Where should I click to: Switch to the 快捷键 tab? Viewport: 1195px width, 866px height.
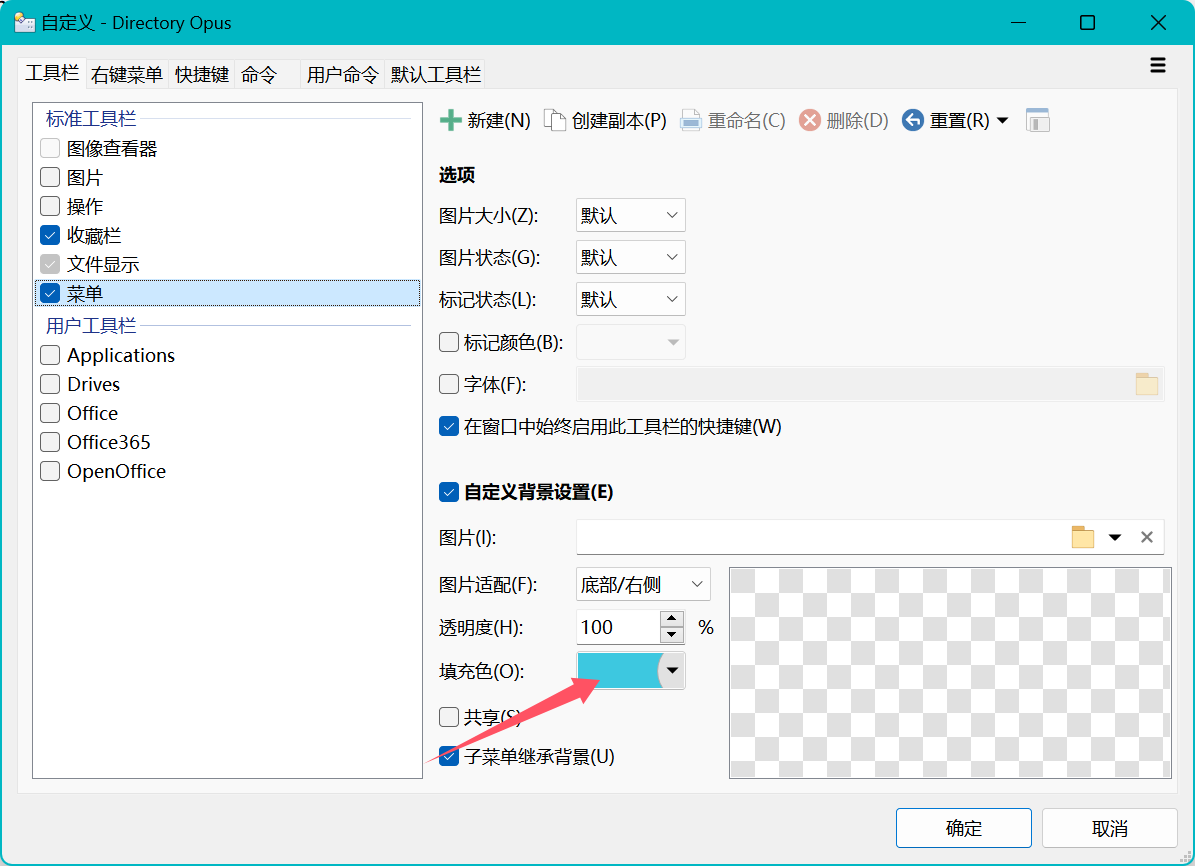pyautogui.click(x=201, y=75)
